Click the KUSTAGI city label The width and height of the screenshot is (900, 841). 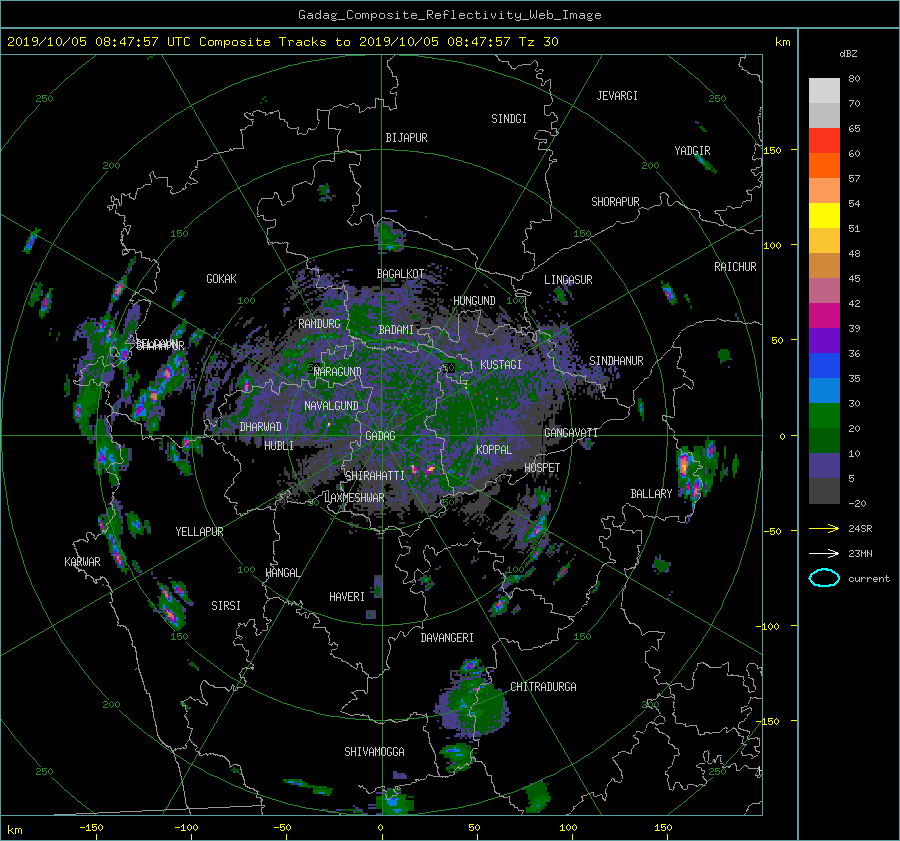click(501, 365)
